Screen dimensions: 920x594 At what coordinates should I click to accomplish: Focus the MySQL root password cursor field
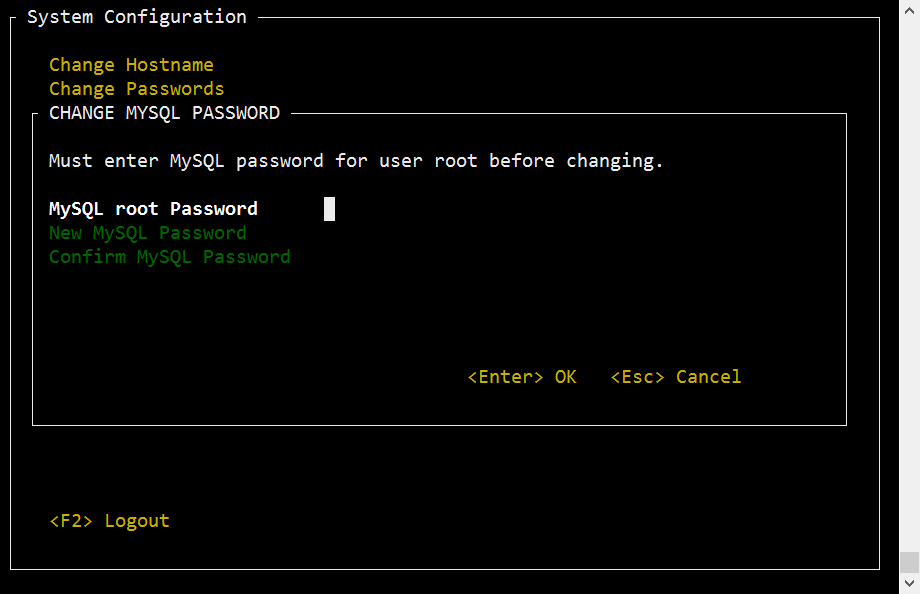329,209
